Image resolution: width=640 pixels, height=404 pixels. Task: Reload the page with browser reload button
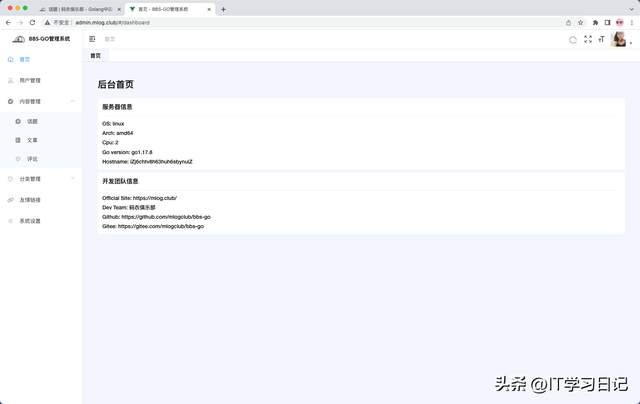tap(32, 22)
